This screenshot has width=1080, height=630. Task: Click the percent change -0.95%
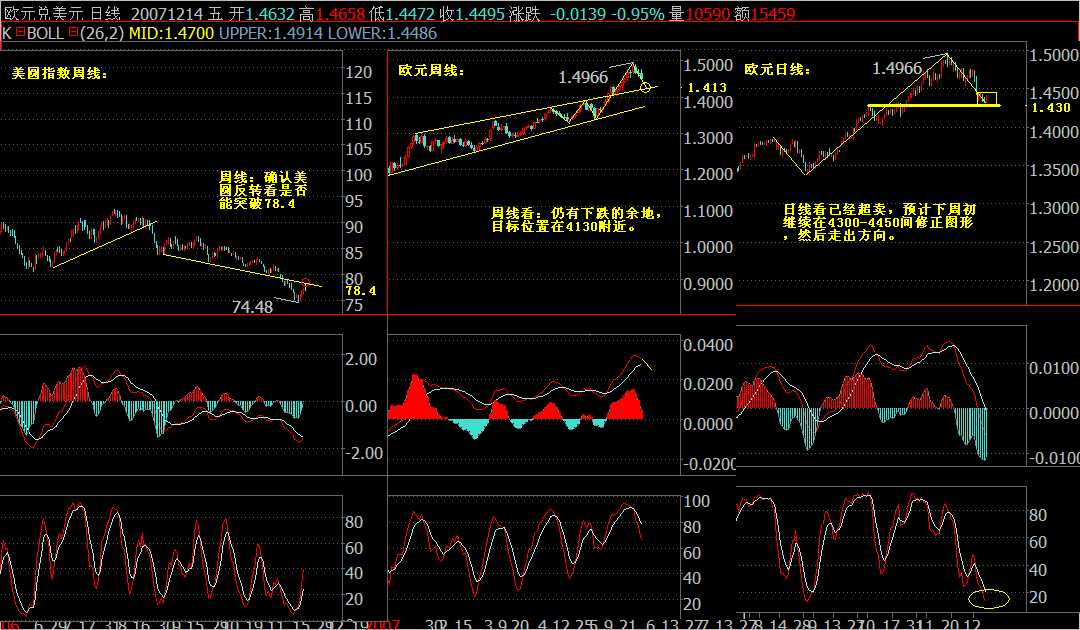click(637, 14)
